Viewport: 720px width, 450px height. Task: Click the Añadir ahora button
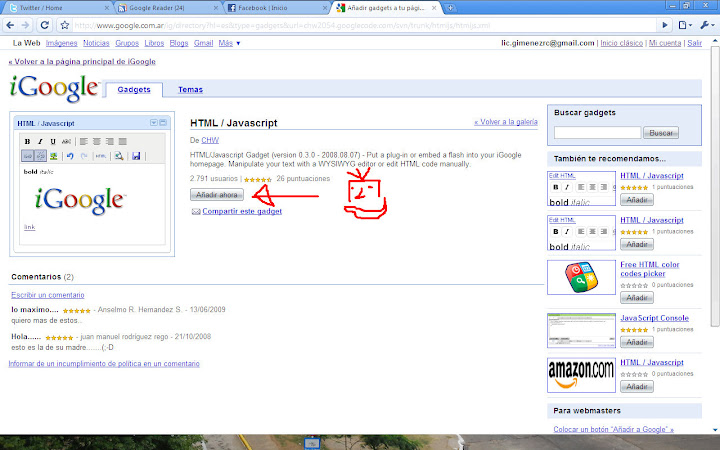[217, 195]
